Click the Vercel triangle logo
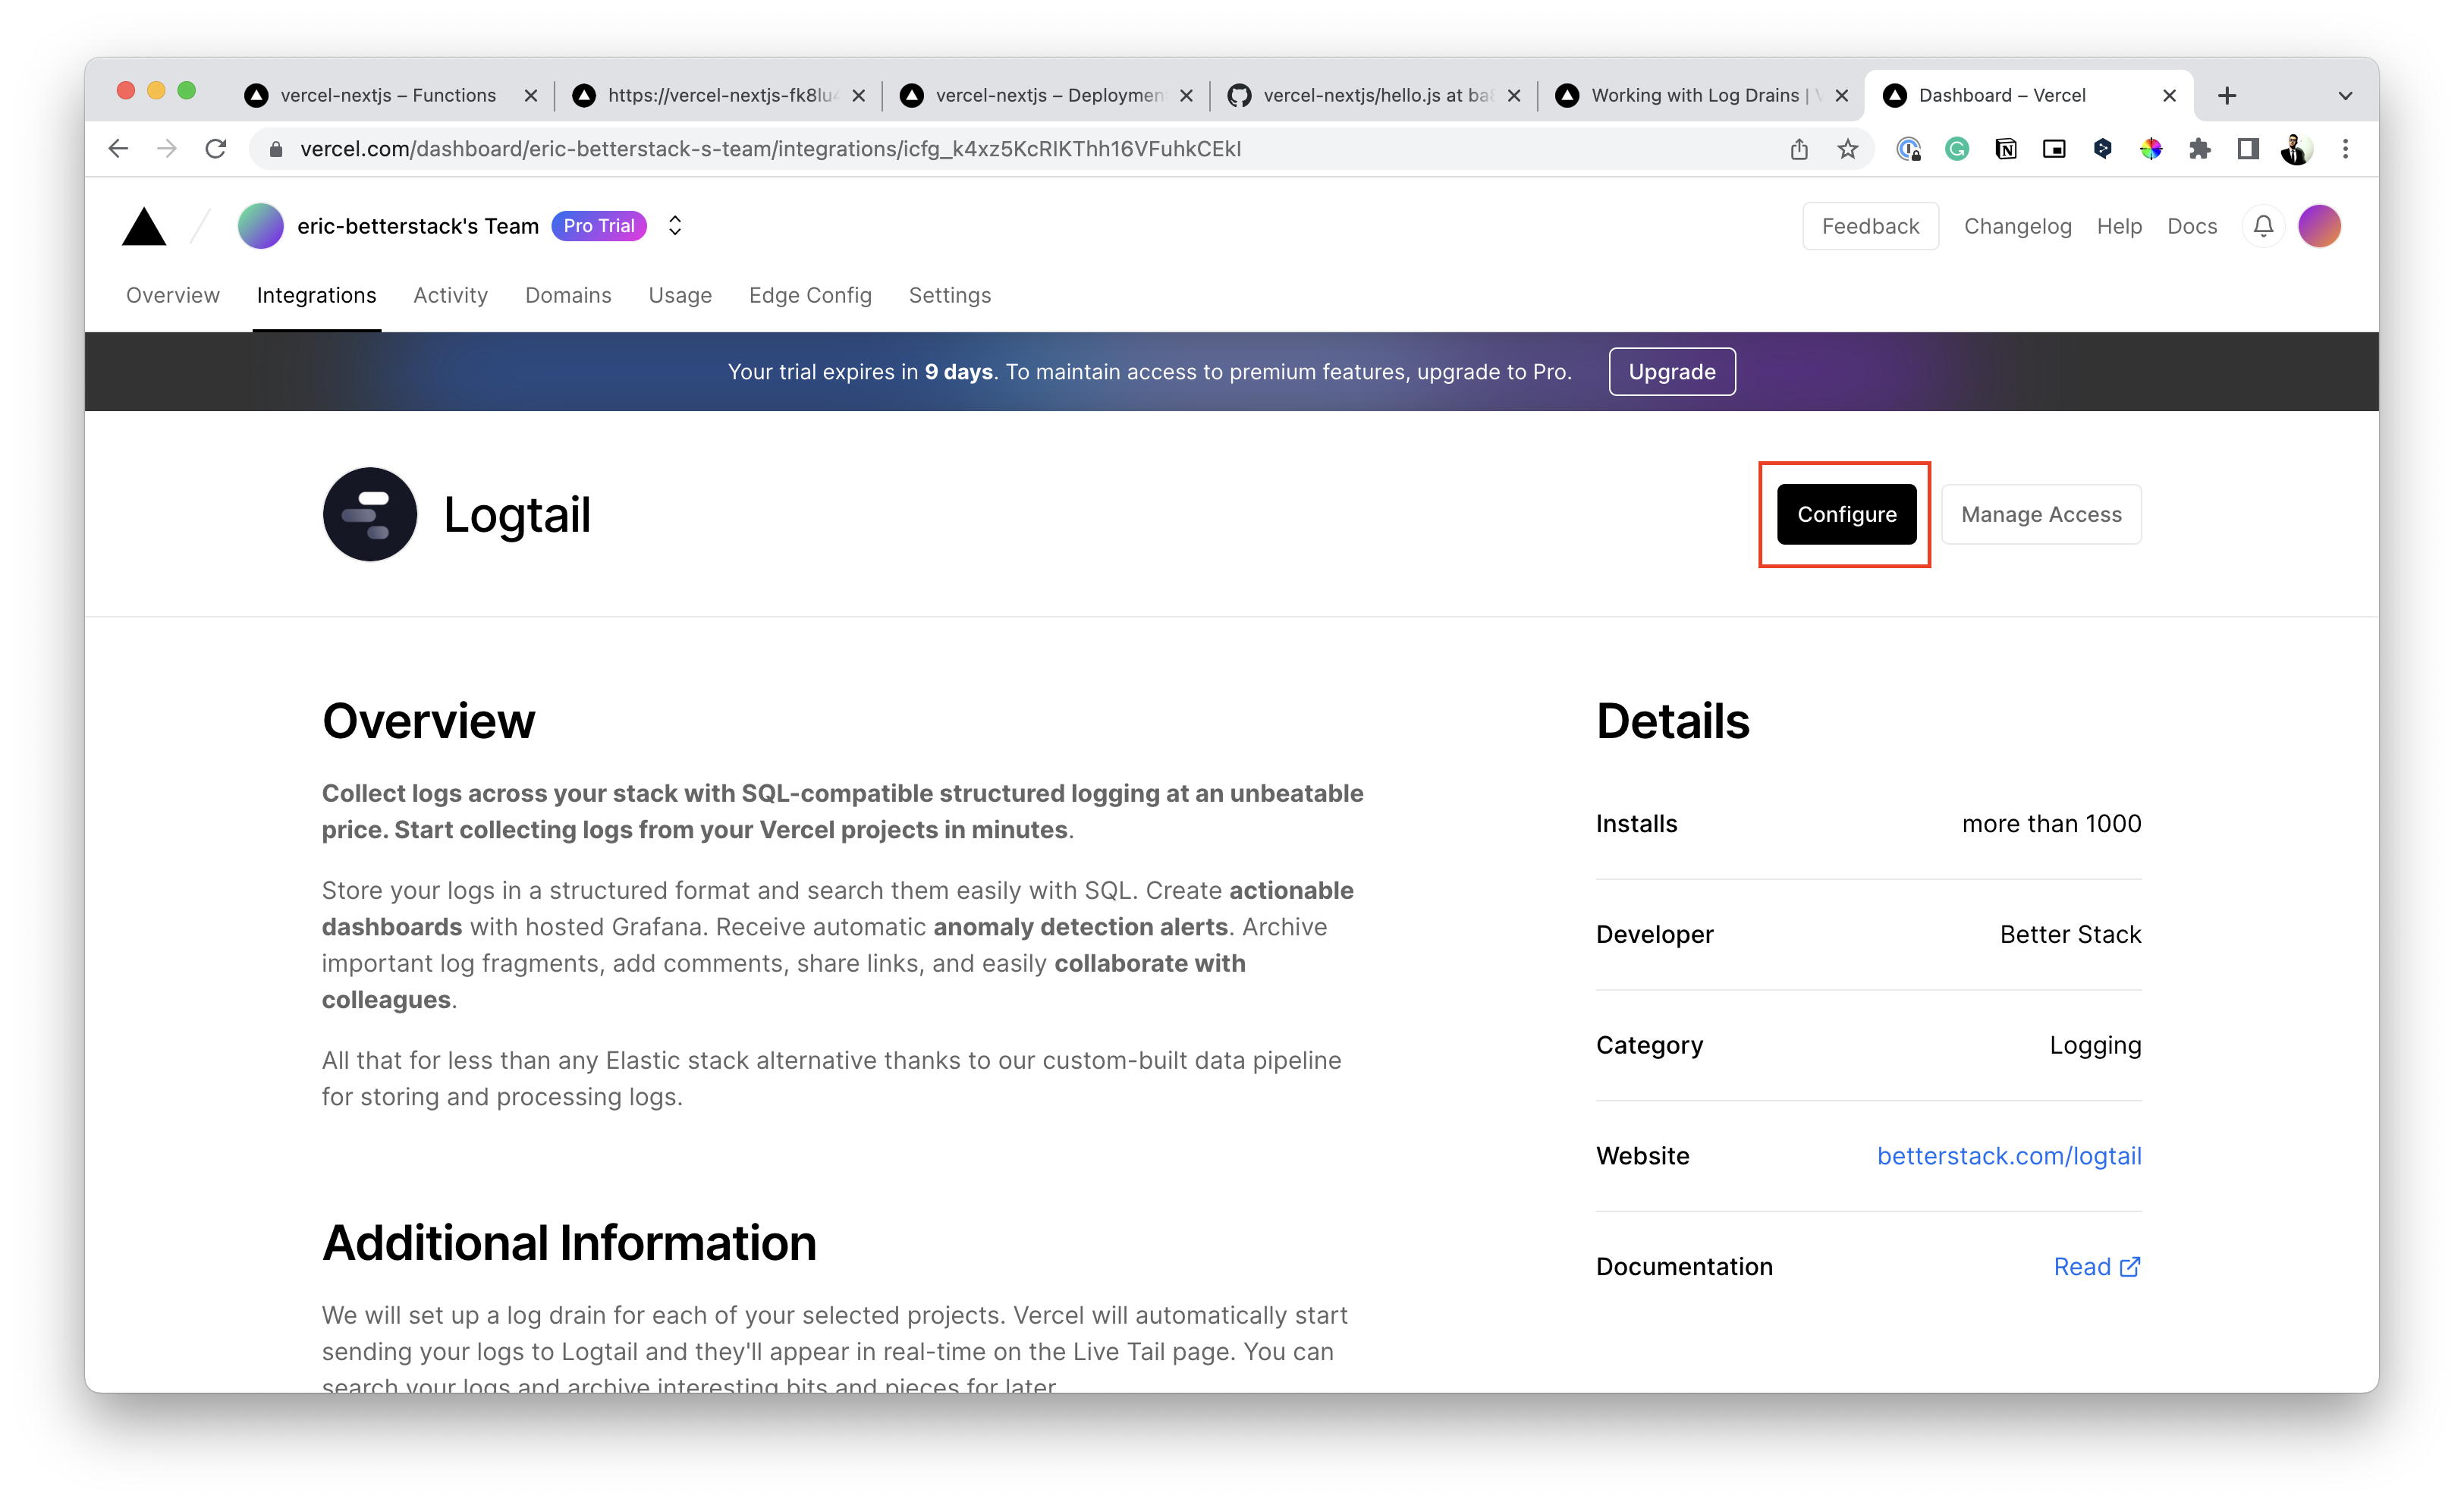This screenshot has height=1505, width=2464. 144,226
